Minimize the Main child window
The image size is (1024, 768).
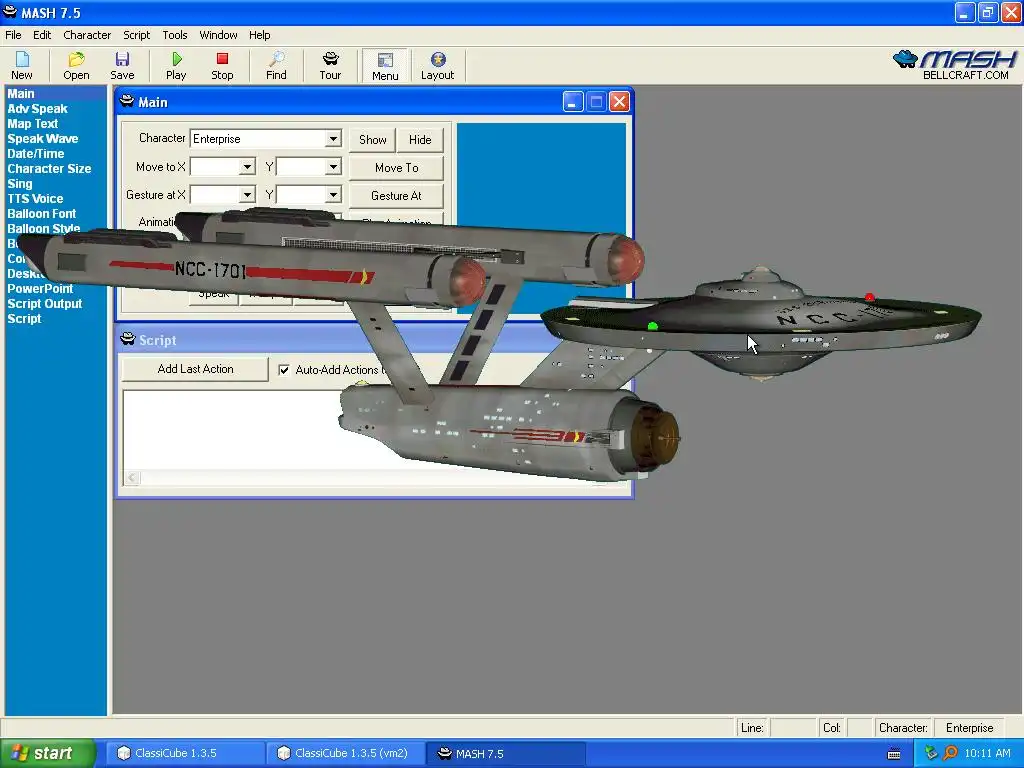(573, 102)
